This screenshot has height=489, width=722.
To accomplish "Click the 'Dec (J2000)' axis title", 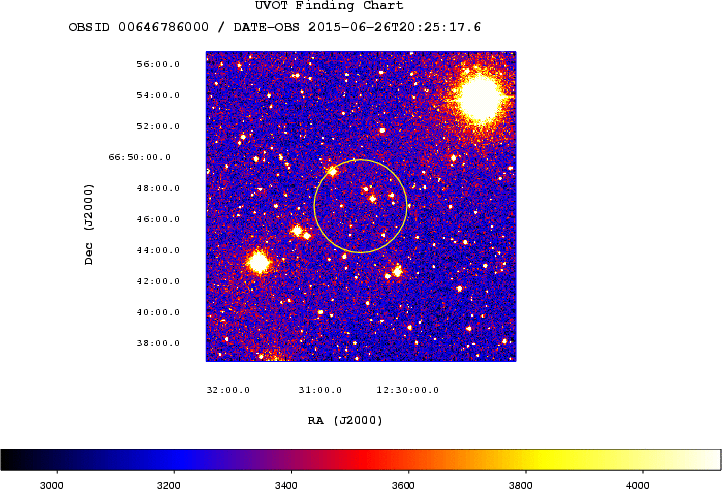I will pyautogui.click(x=88, y=224).
